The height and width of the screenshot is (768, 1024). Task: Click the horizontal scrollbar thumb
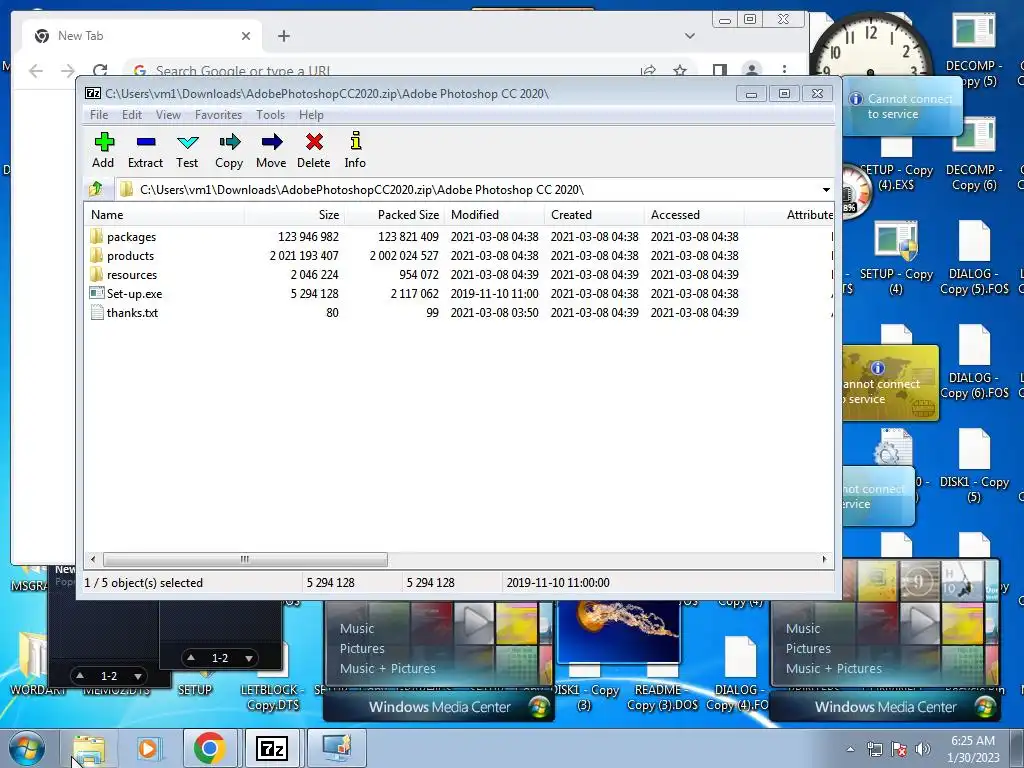(245, 560)
